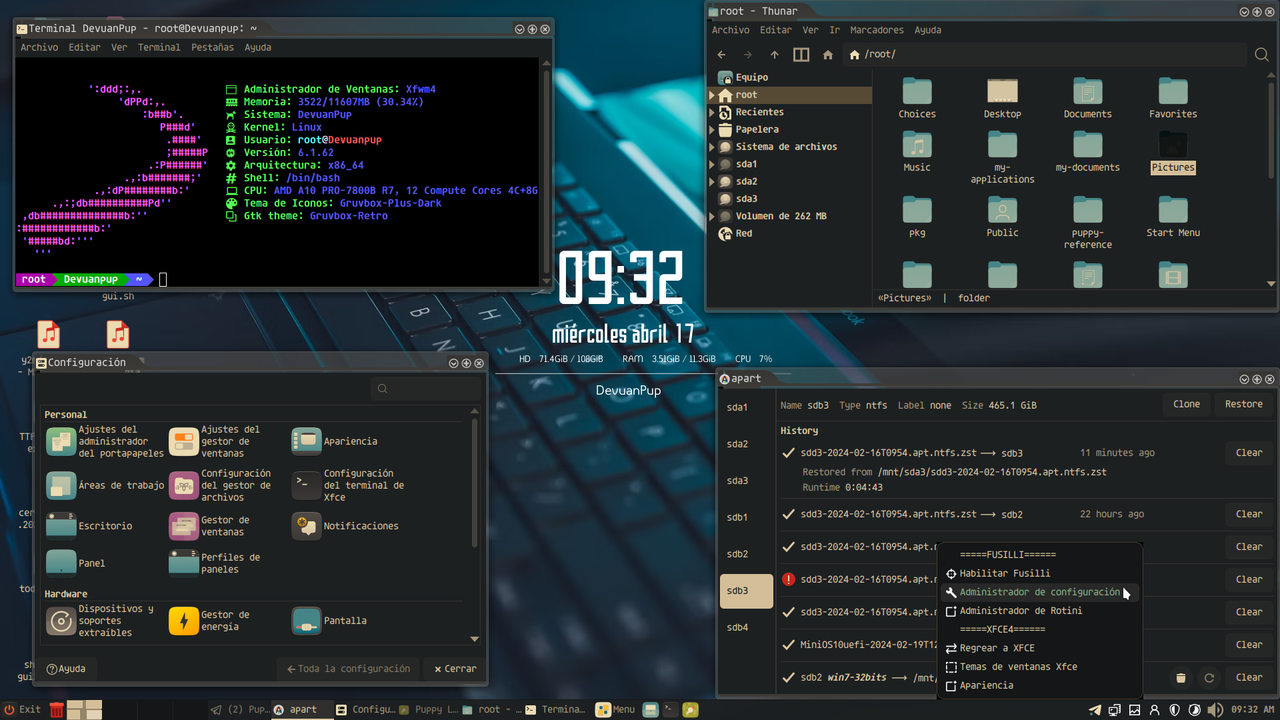1280x720 pixels.
Task: Open Ajustes del gestor de ventanas
Action: [x=215, y=441]
